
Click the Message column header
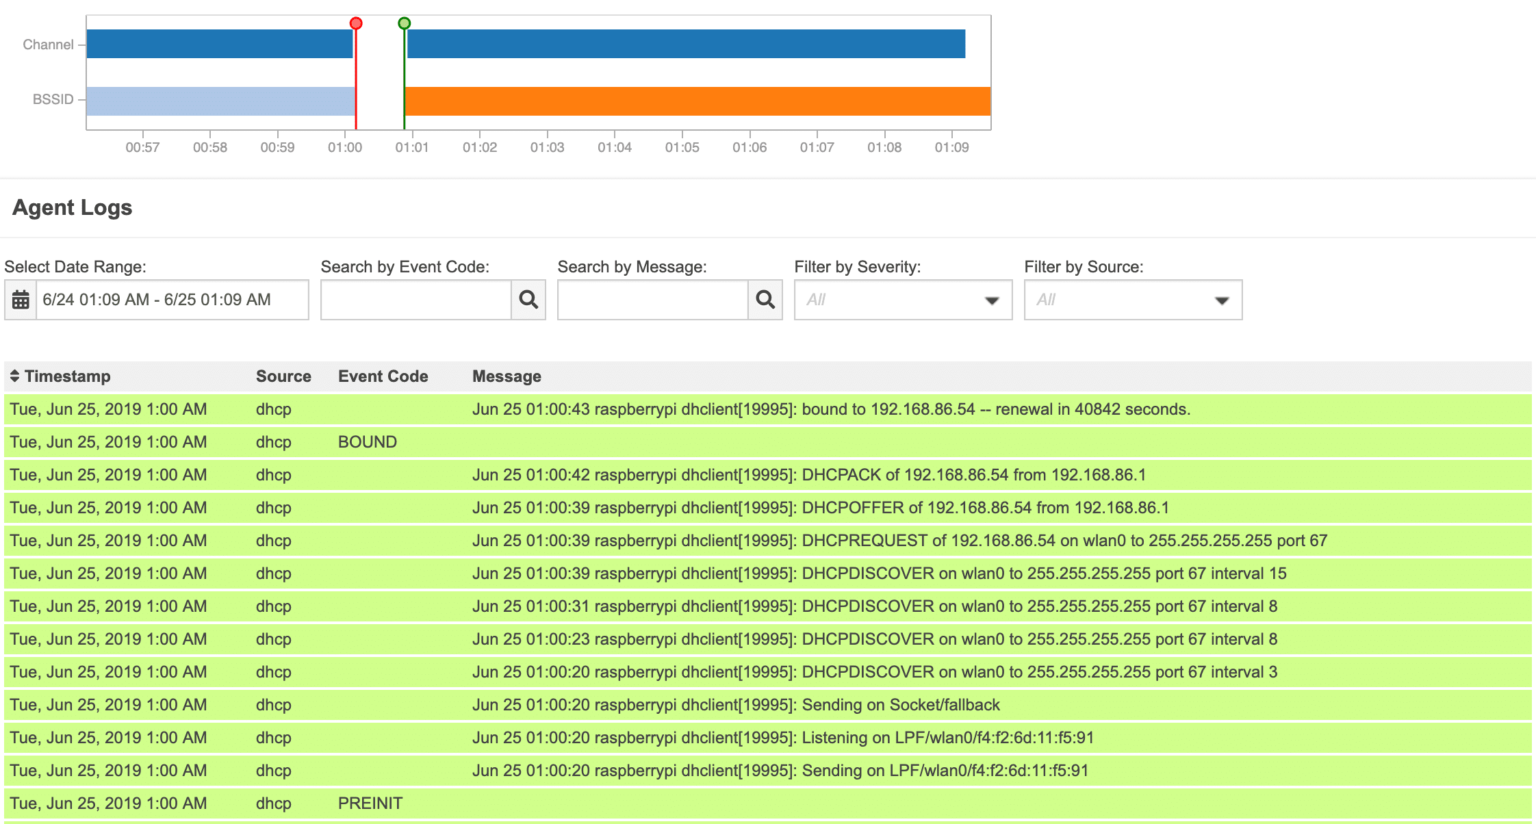[x=506, y=376]
